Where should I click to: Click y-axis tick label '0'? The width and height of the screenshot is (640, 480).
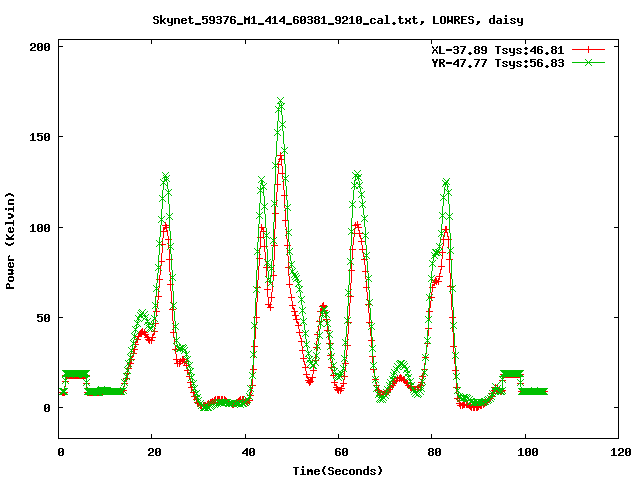(47, 408)
